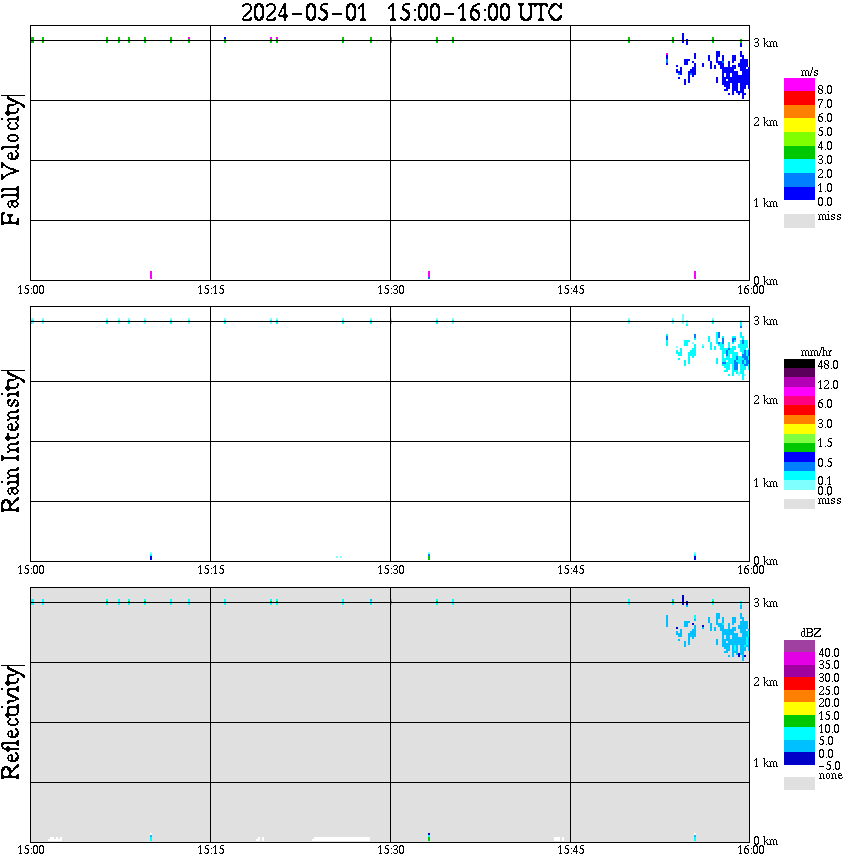This screenshot has width=850, height=868.
Task: Click the 'm/s' unit label above velocity legend
Action: (x=809, y=73)
